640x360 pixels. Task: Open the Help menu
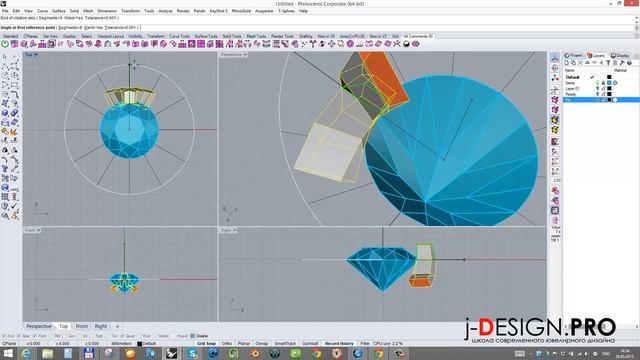(303, 11)
